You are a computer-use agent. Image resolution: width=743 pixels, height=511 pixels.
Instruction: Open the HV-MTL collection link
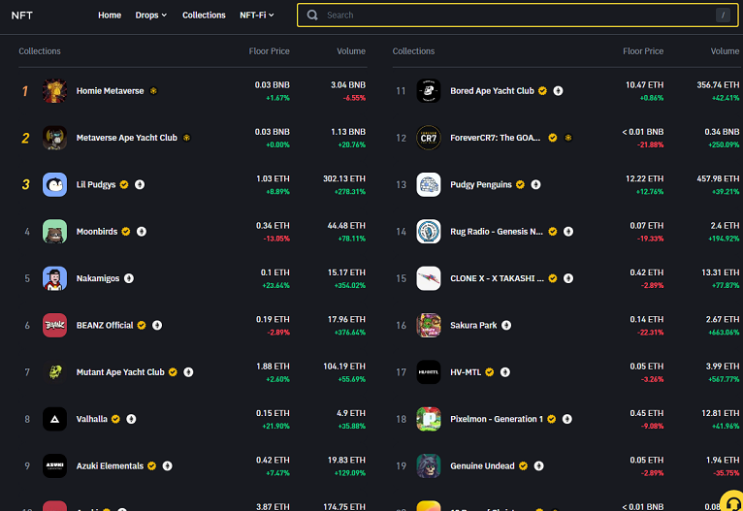click(465, 372)
